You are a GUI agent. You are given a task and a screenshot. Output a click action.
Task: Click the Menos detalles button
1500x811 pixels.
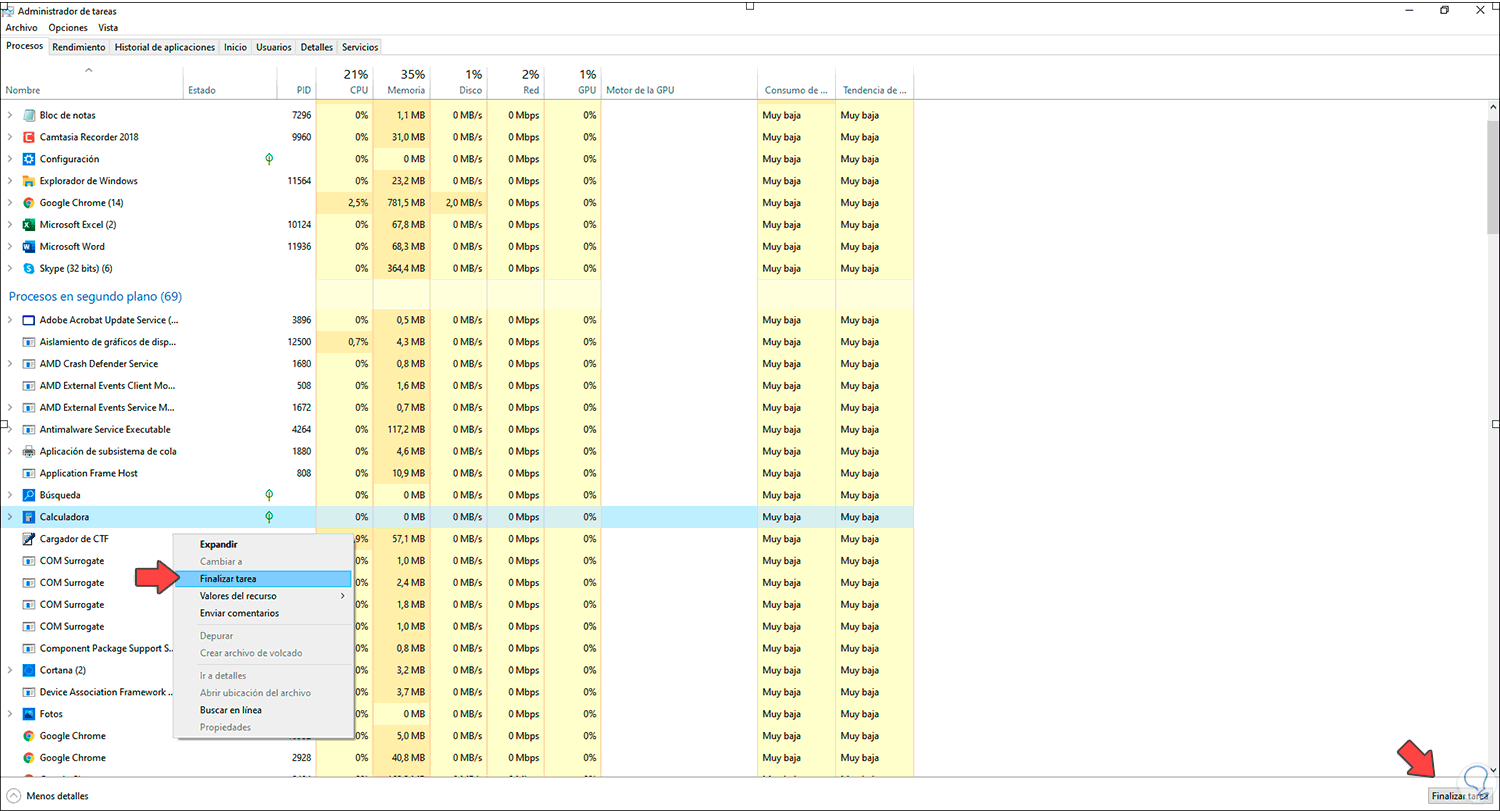click(x=48, y=796)
